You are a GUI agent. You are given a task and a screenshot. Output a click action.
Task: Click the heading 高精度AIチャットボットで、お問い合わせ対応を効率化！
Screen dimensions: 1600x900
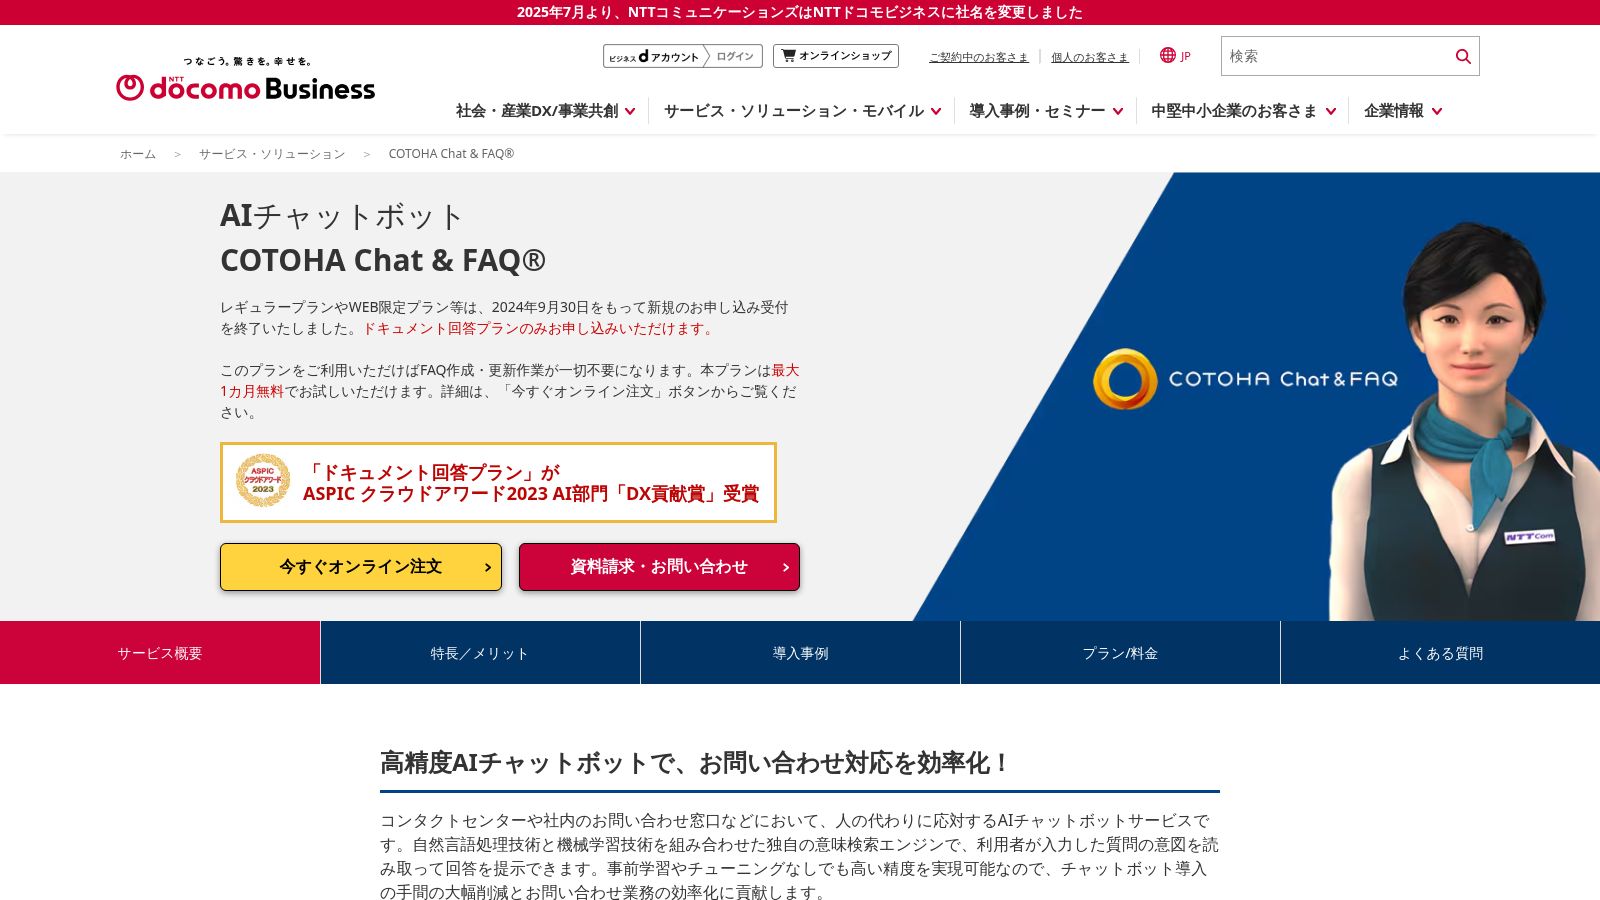pyautogui.click(x=695, y=763)
